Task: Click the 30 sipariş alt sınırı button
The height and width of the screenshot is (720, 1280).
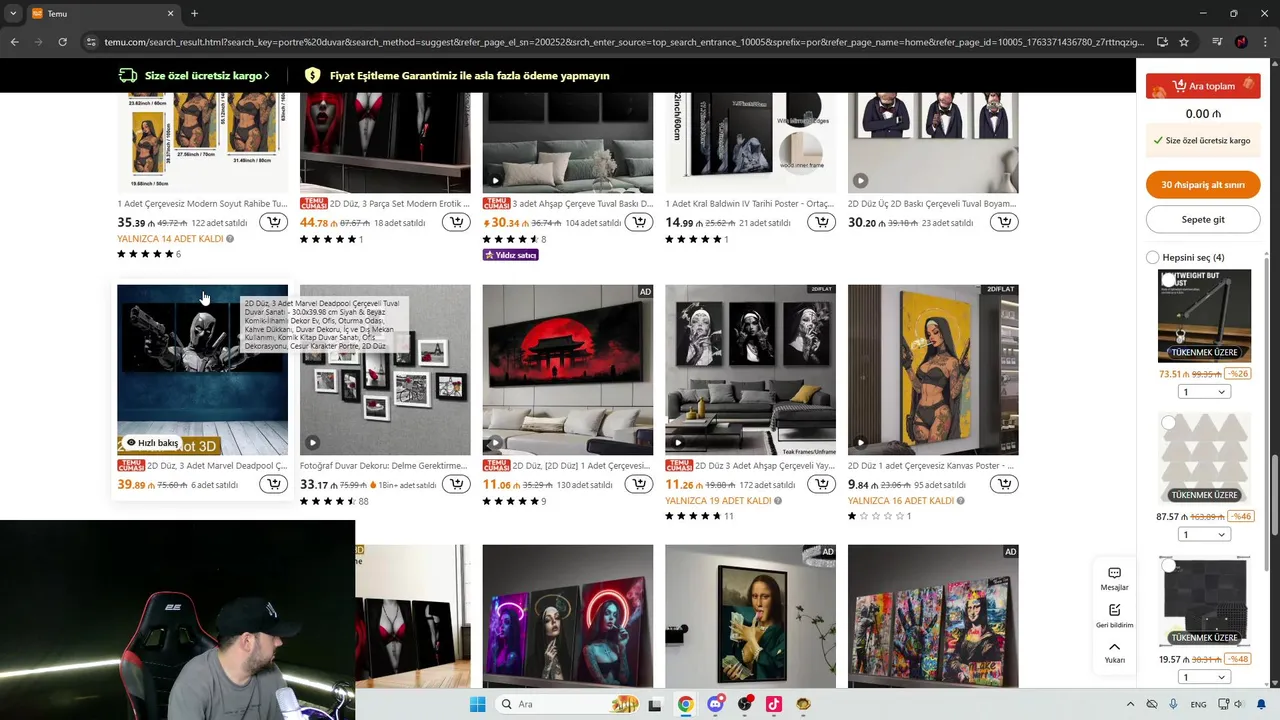Action: [1203, 185]
